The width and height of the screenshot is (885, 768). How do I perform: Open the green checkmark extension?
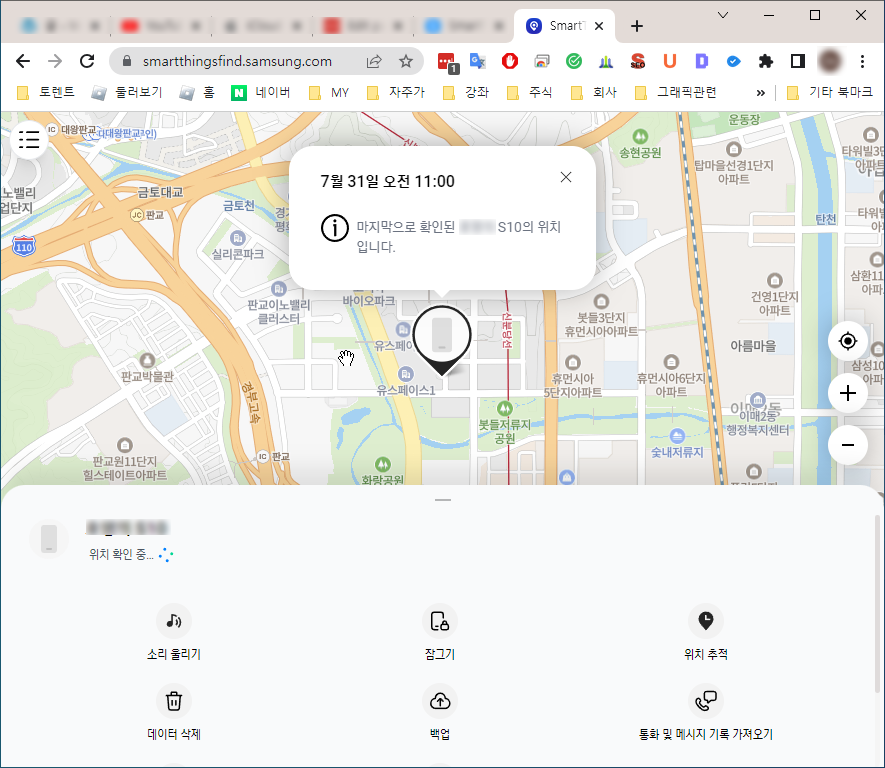tap(574, 61)
